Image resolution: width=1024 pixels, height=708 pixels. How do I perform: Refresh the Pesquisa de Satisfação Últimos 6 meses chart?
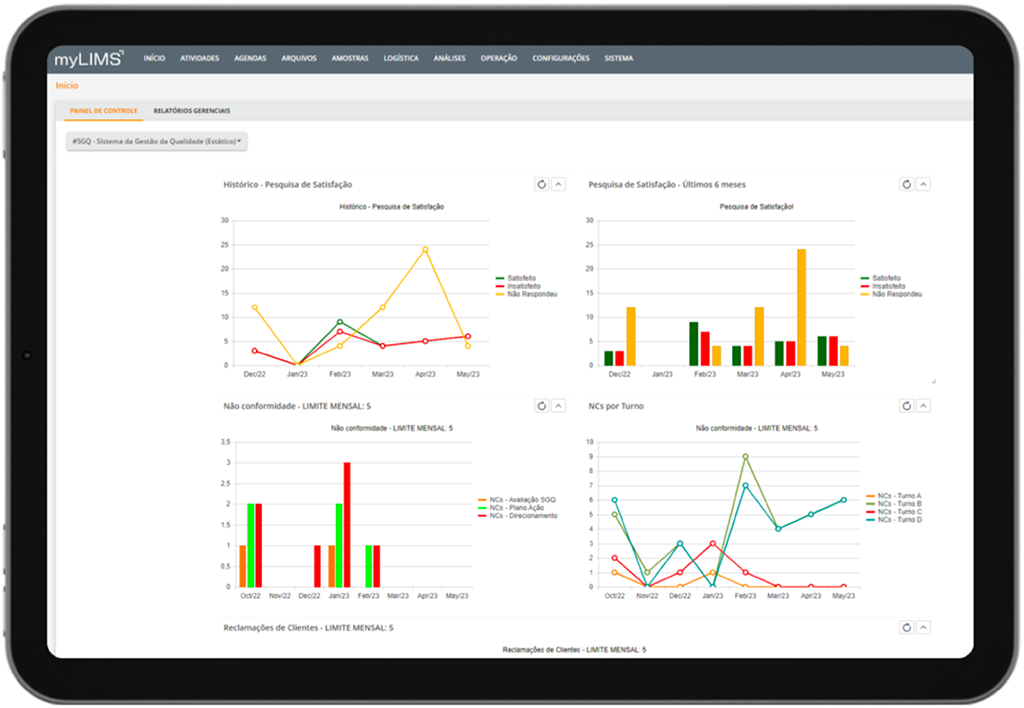(906, 184)
